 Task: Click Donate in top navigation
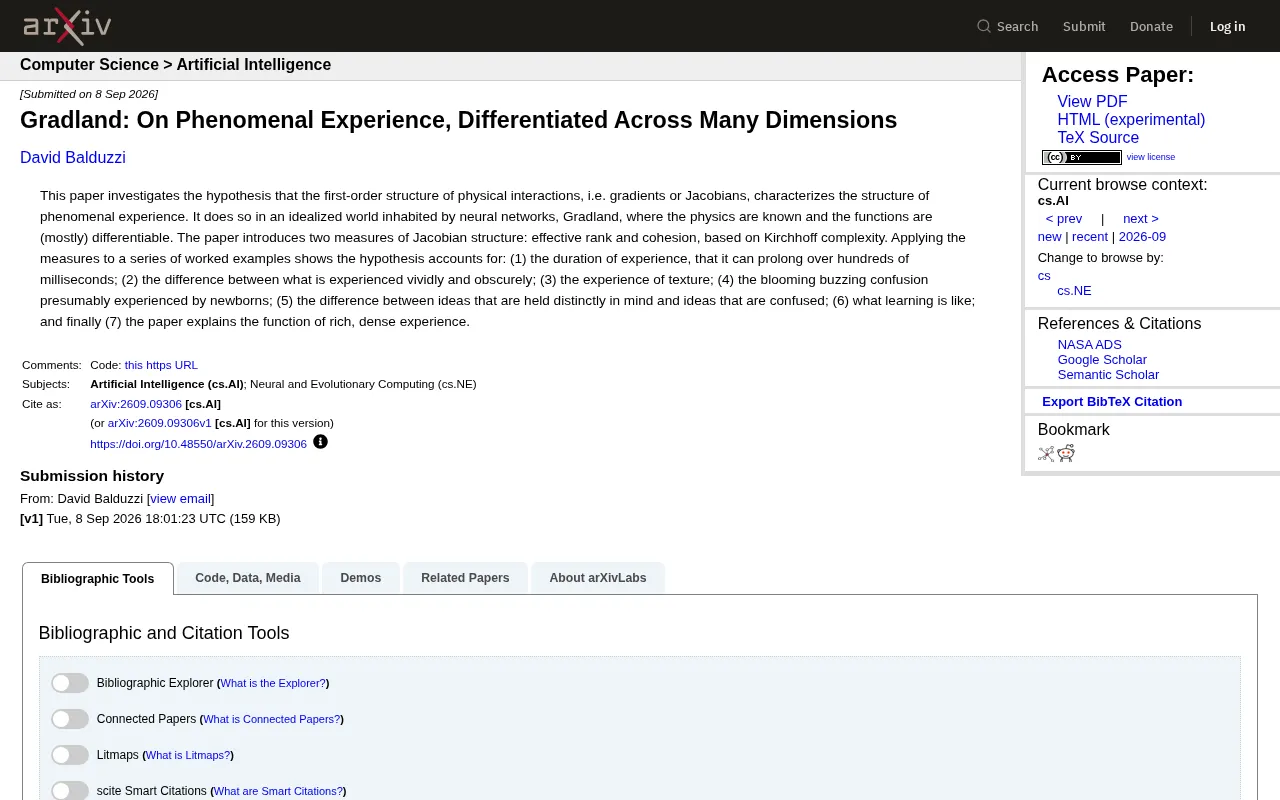[1151, 26]
